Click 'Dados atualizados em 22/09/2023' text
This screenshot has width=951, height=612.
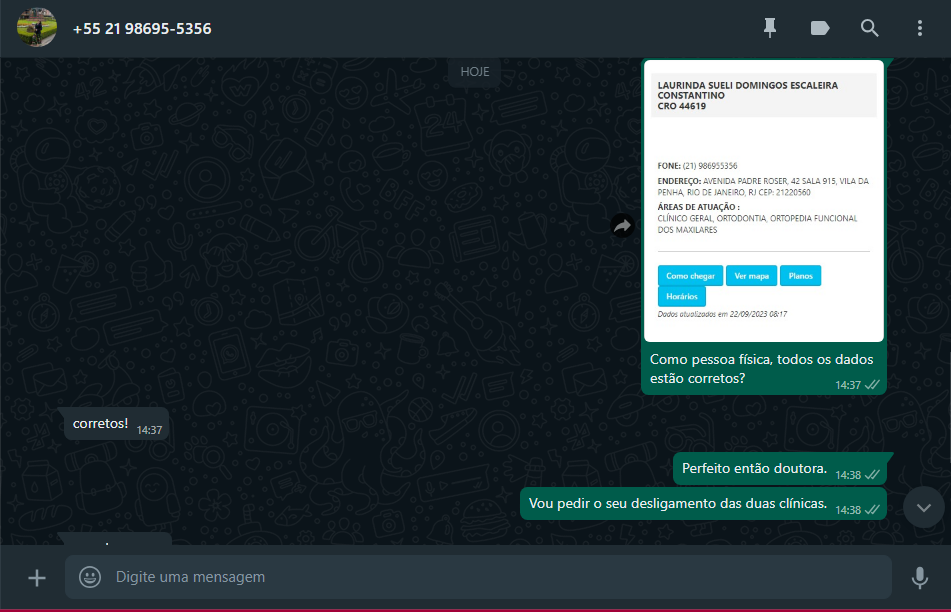[x=722, y=314]
